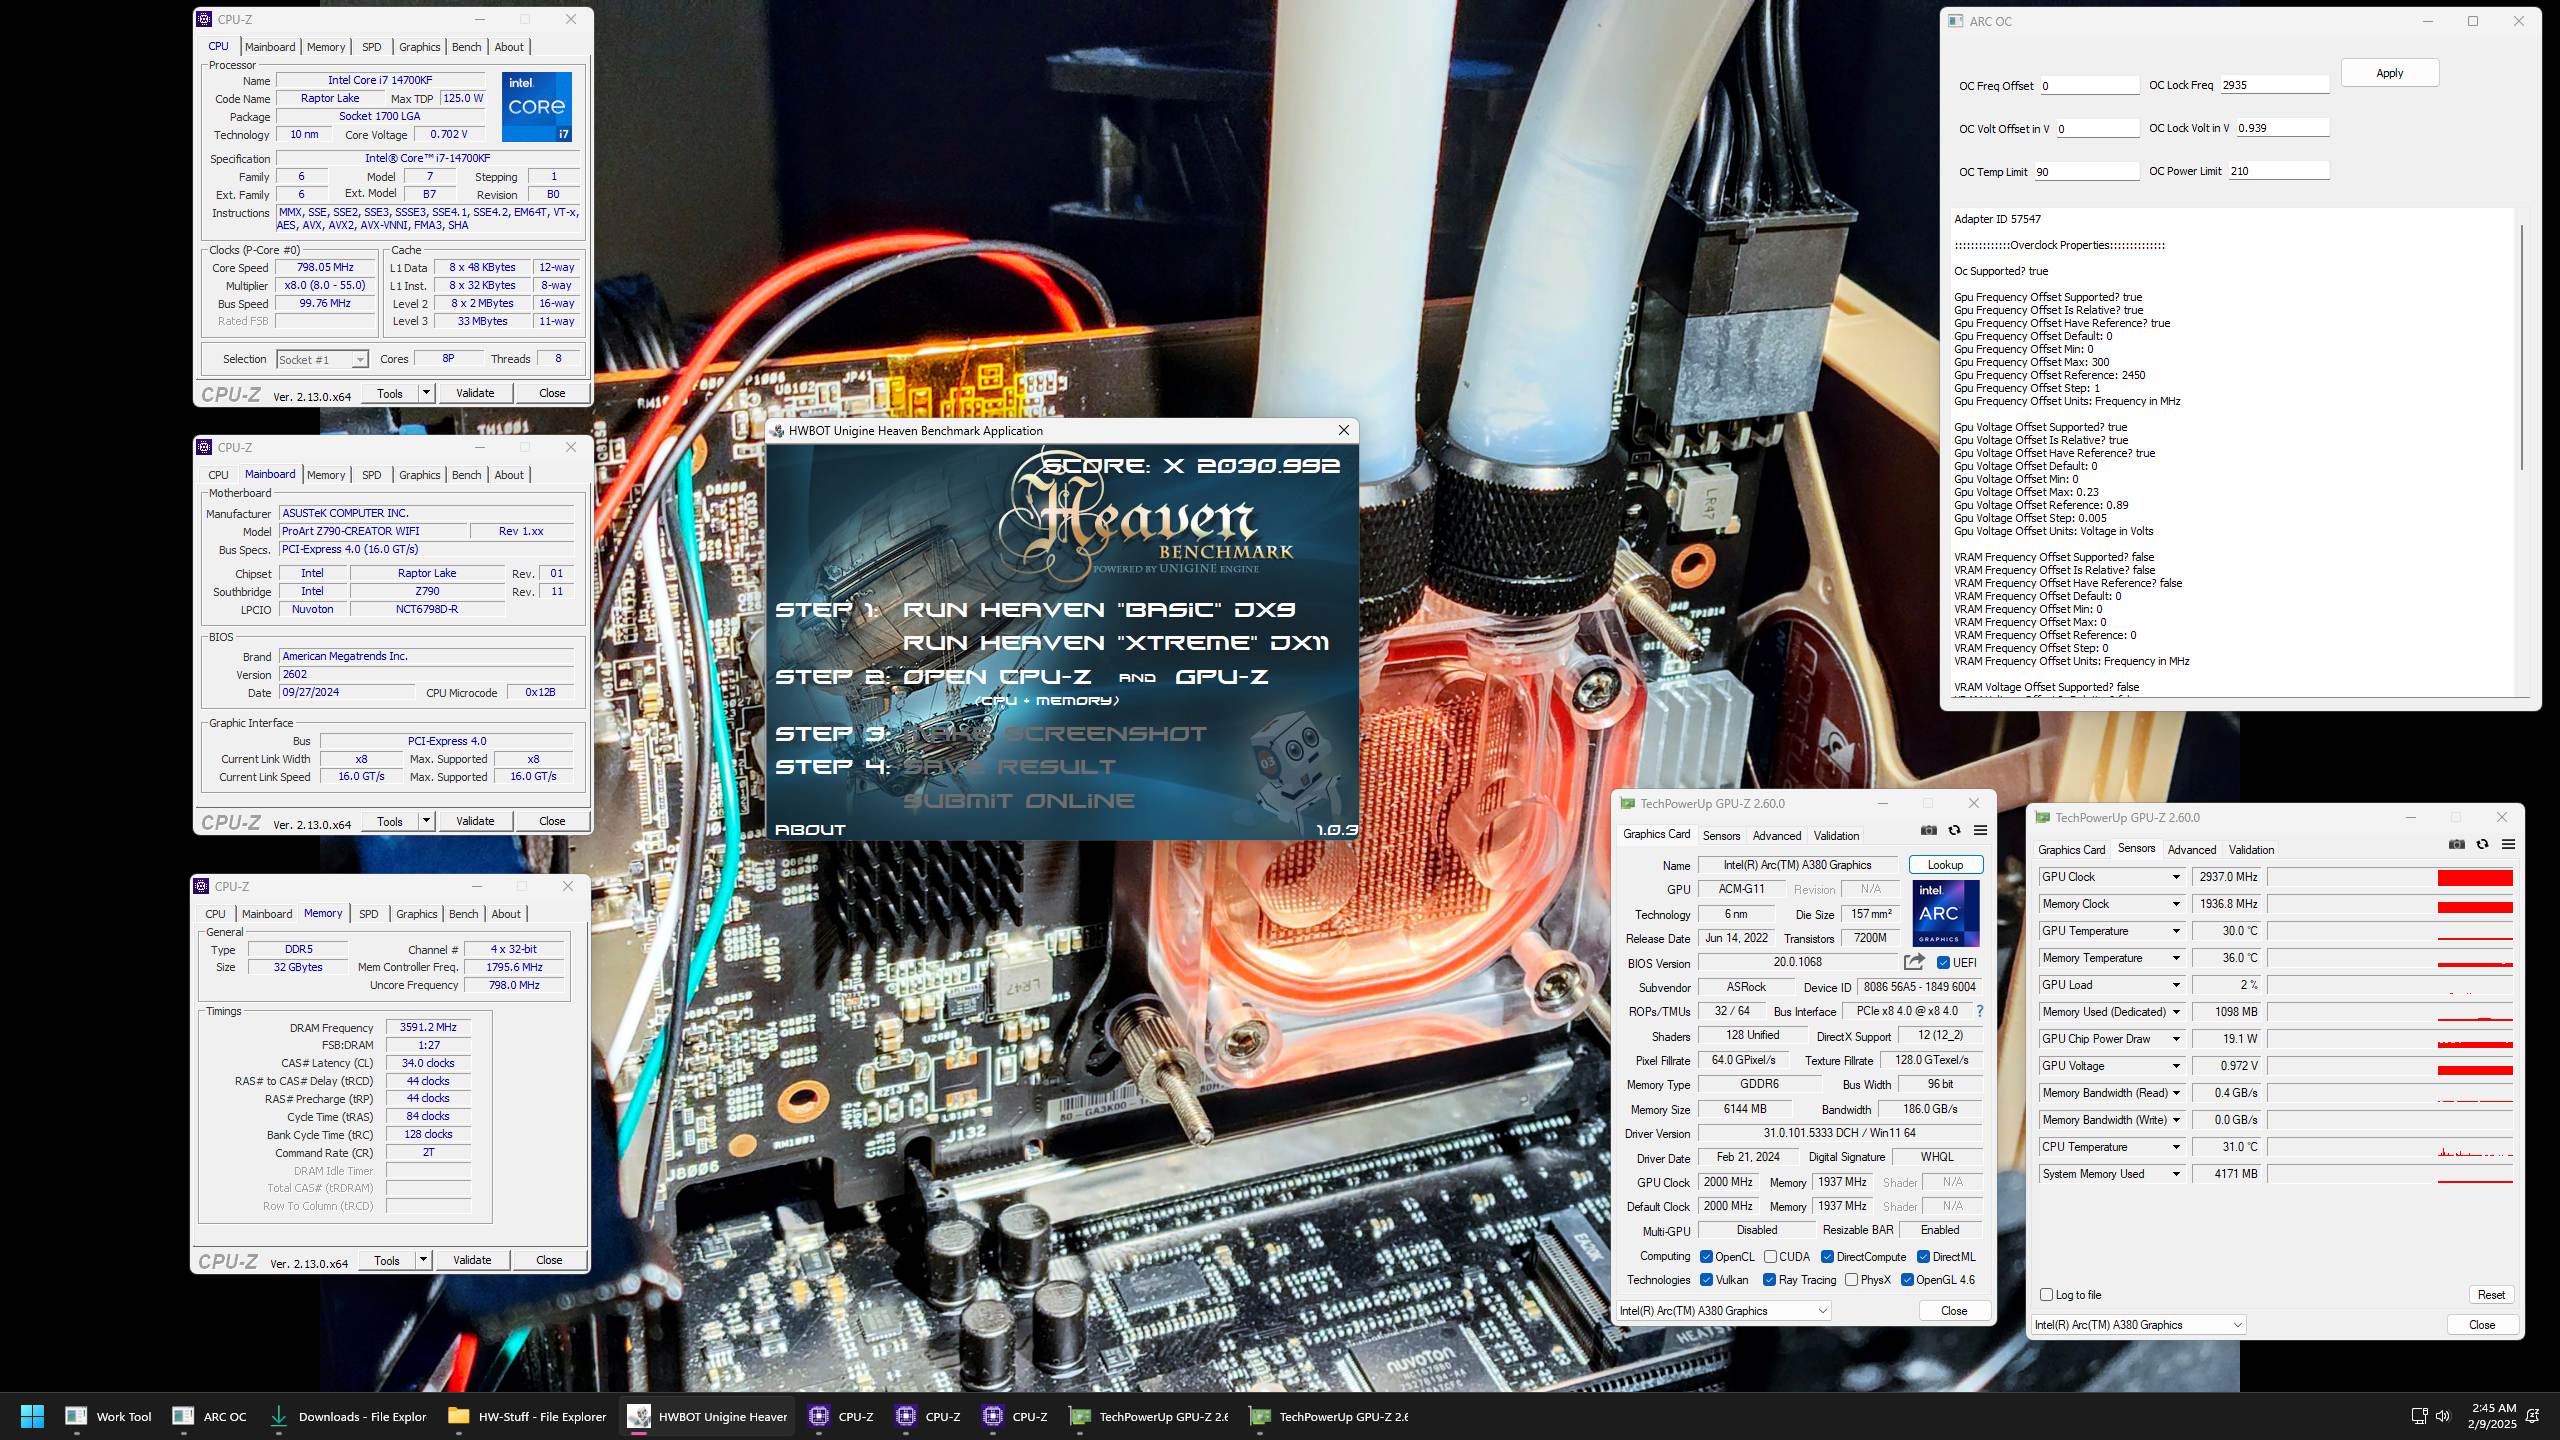
Task: Click the OC Lock Freq input field
Action: [2274, 86]
